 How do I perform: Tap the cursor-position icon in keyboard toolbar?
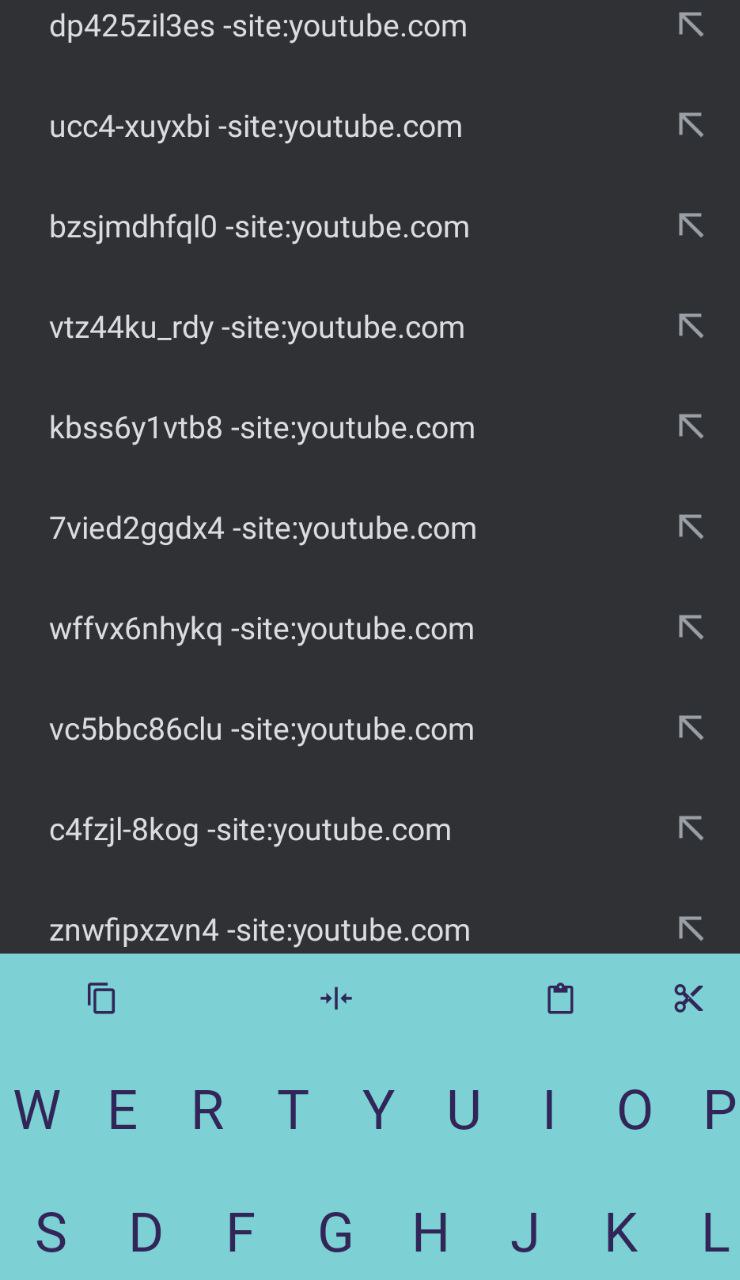click(336, 998)
